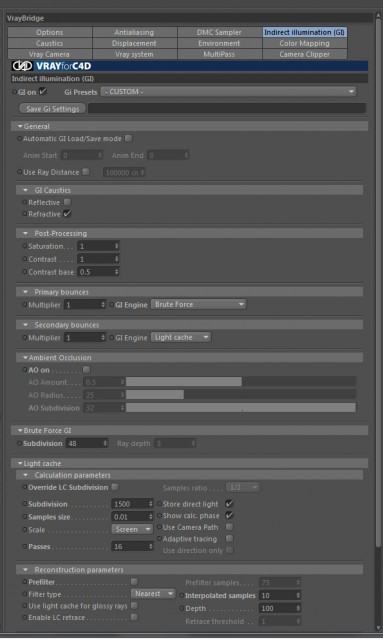Viewport: 383px width, 640px height.
Task: Open the Filter type Nearest dropdown
Action: coord(153,593)
